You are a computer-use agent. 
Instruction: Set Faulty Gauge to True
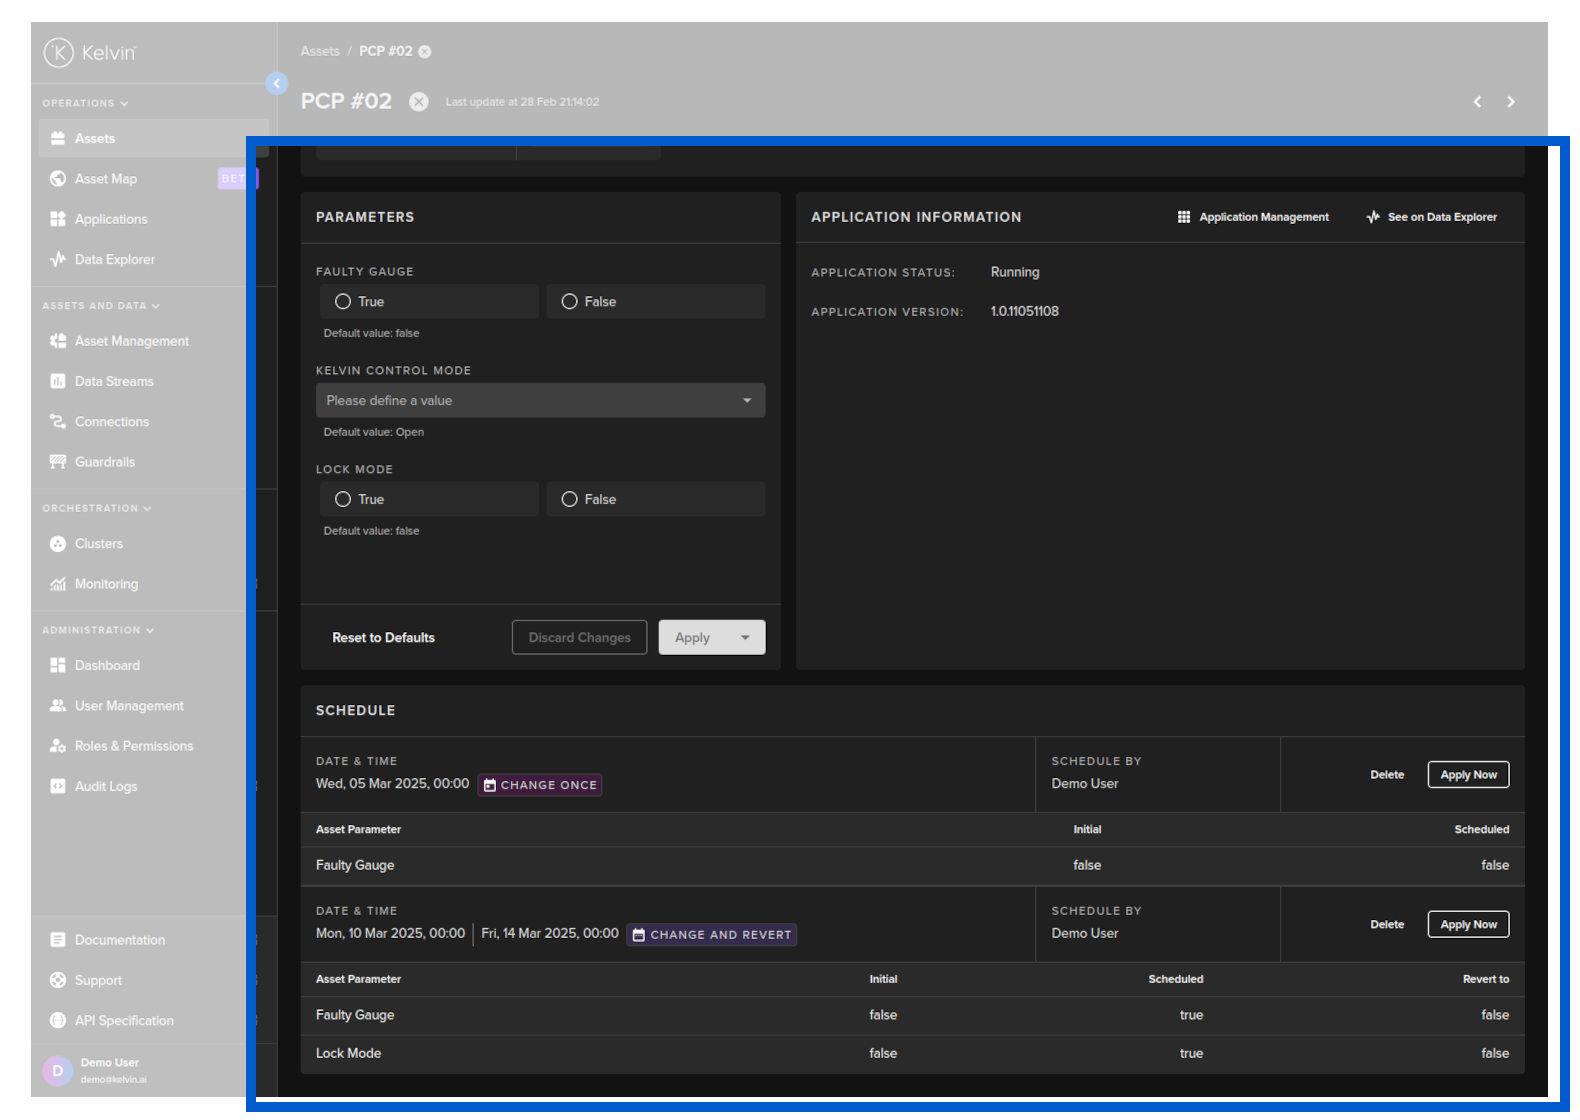[x=343, y=302]
